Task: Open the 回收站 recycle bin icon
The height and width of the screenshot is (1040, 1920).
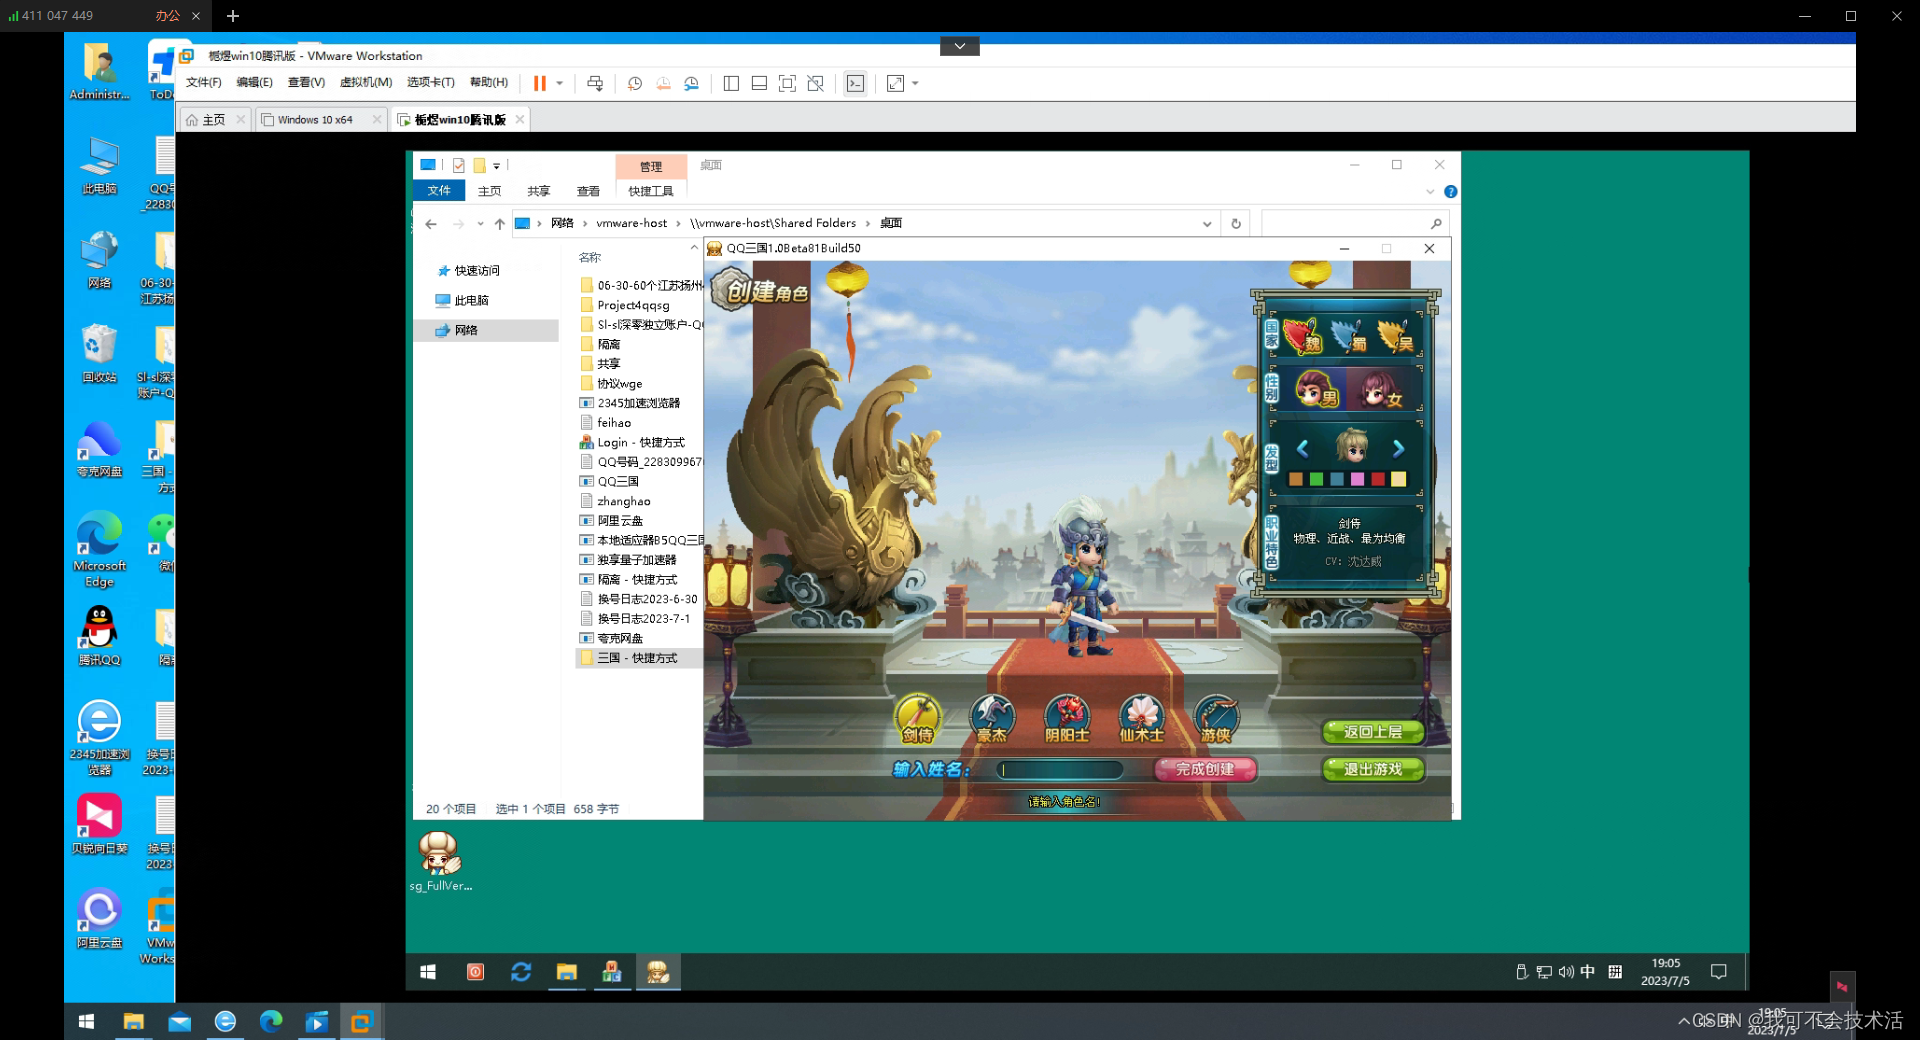Action: pyautogui.click(x=99, y=353)
